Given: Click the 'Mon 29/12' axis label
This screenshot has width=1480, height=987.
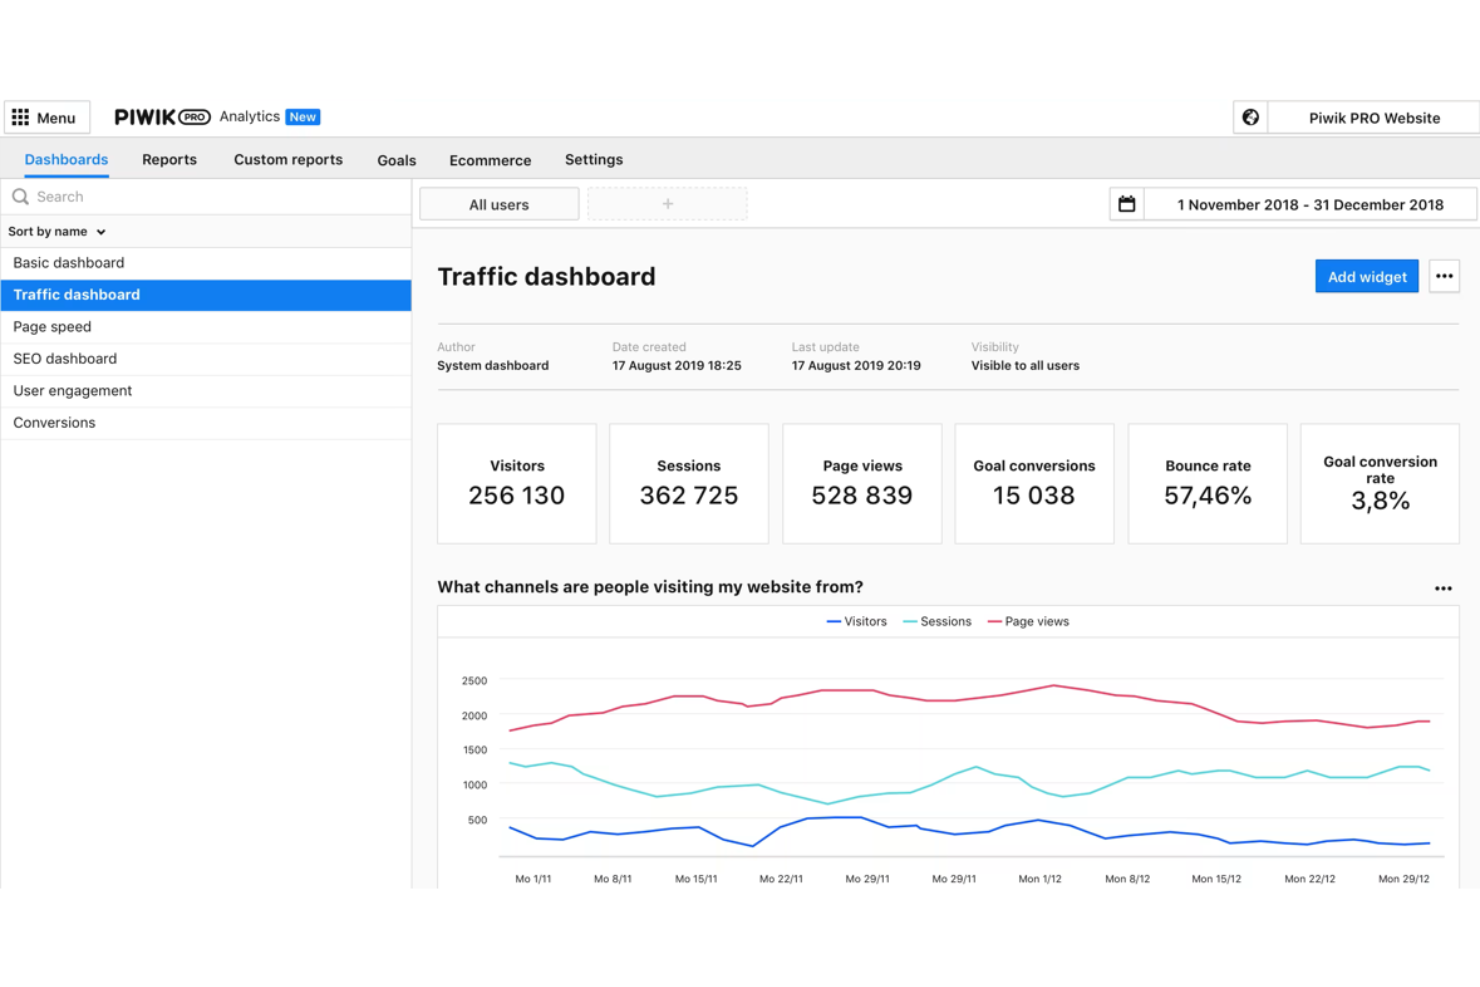Looking at the screenshot, I should point(1404,879).
